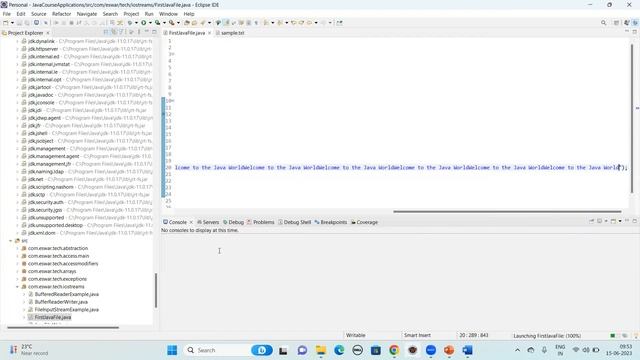
Task: Open the Window menu
Action: 168,14
